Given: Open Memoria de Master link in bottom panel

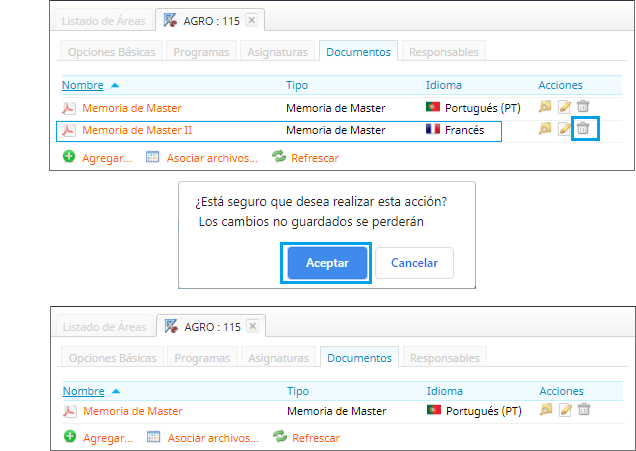Looking at the screenshot, I should pyautogui.click(x=133, y=411).
